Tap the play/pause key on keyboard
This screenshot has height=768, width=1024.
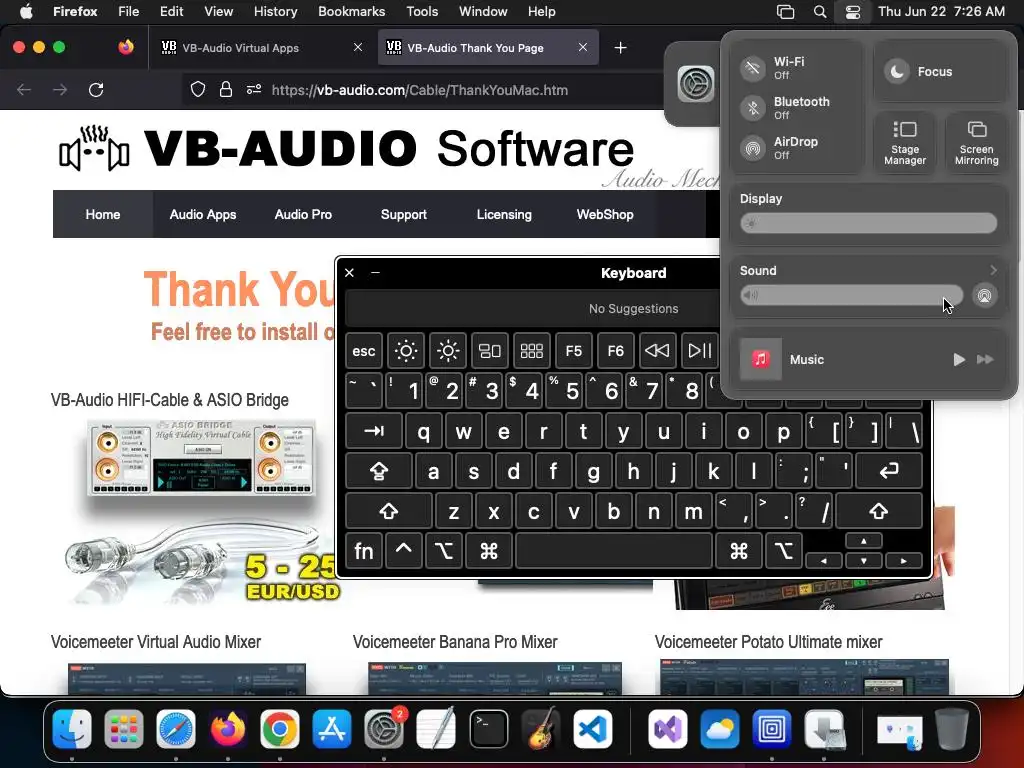pyautogui.click(x=699, y=351)
